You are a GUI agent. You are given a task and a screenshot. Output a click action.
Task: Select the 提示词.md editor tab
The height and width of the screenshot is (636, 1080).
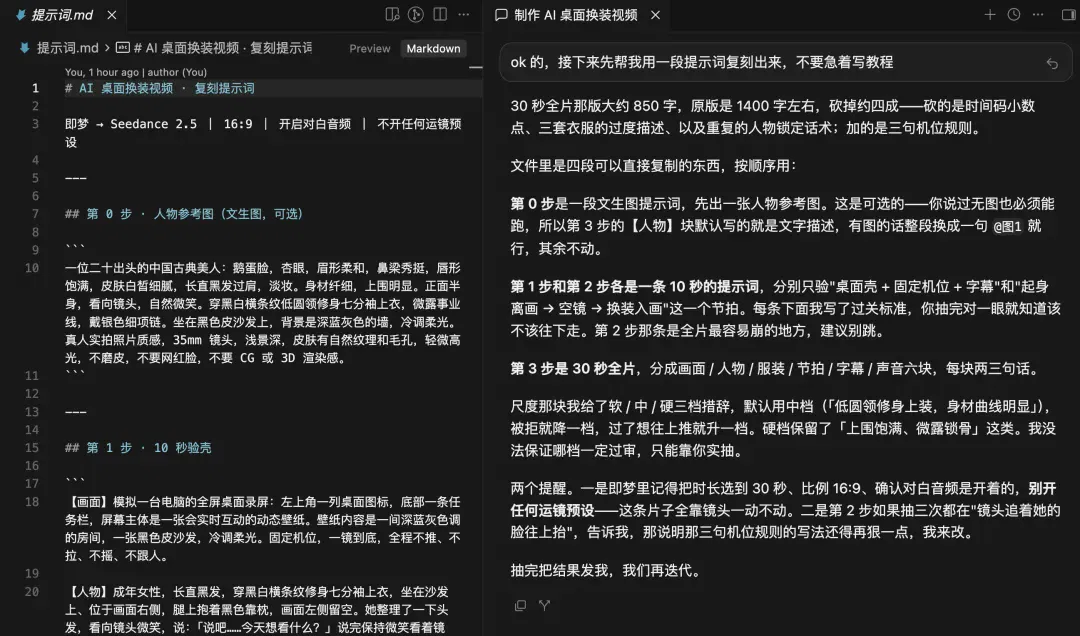63,14
